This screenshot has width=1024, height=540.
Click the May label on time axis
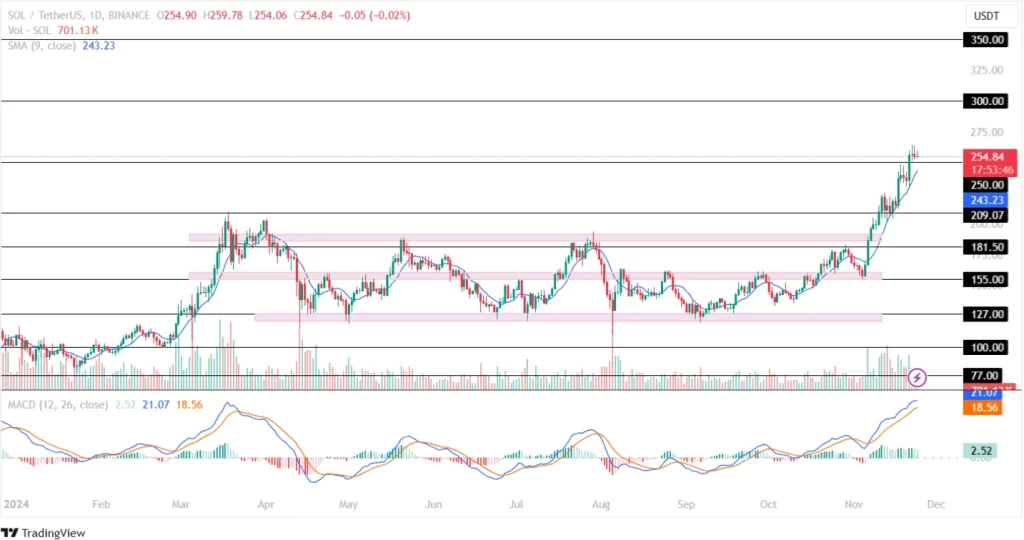click(348, 504)
